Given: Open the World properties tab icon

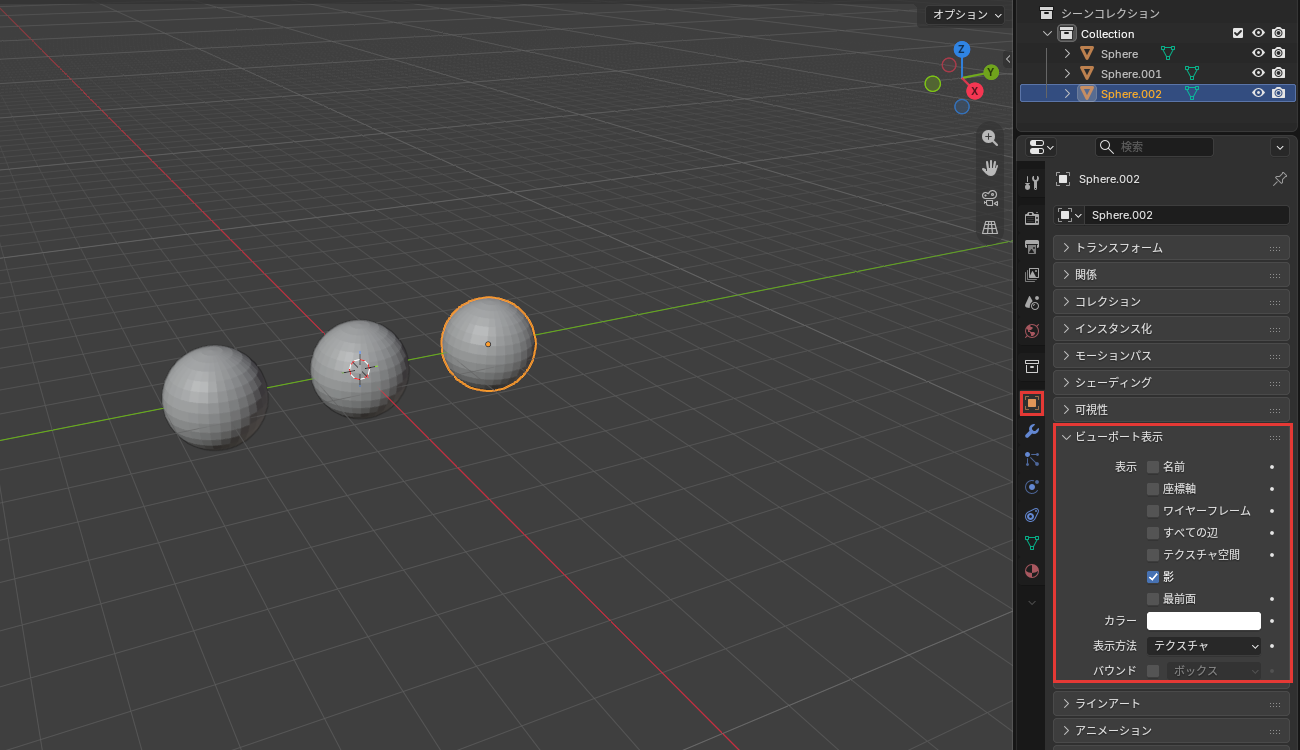Looking at the screenshot, I should pyautogui.click(x=1032, y=330).
